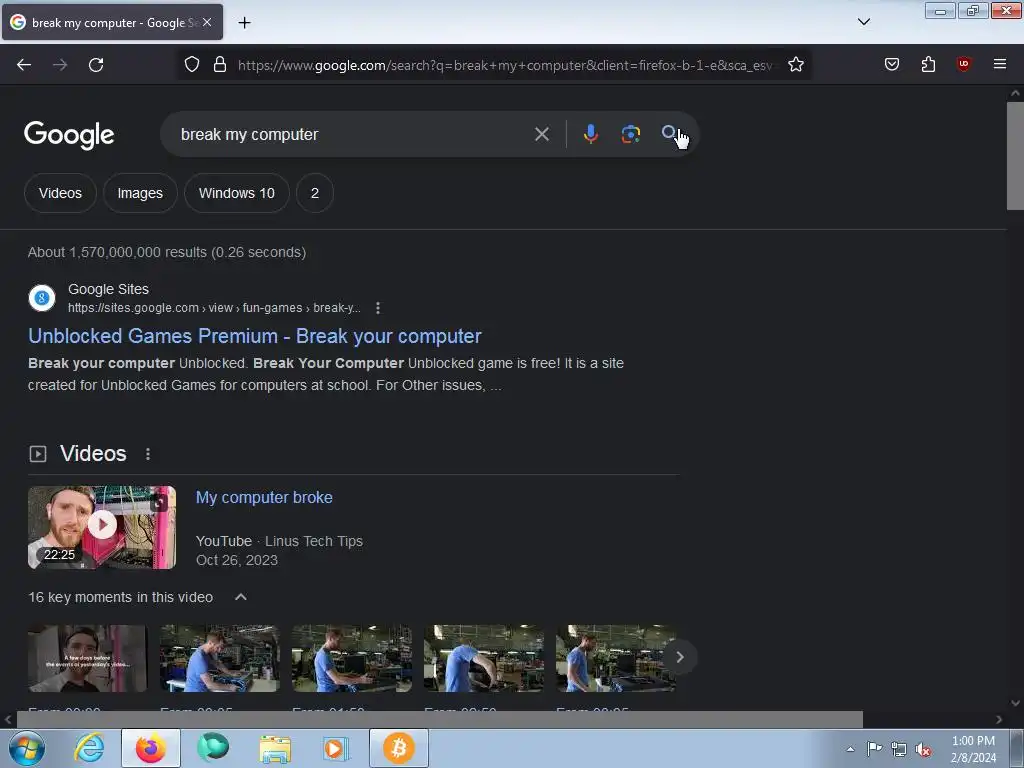Open the Extensions puzzle icon
Image resolution: width=1024 pixels, height=768 pixels.
click(x=928, y=64)
